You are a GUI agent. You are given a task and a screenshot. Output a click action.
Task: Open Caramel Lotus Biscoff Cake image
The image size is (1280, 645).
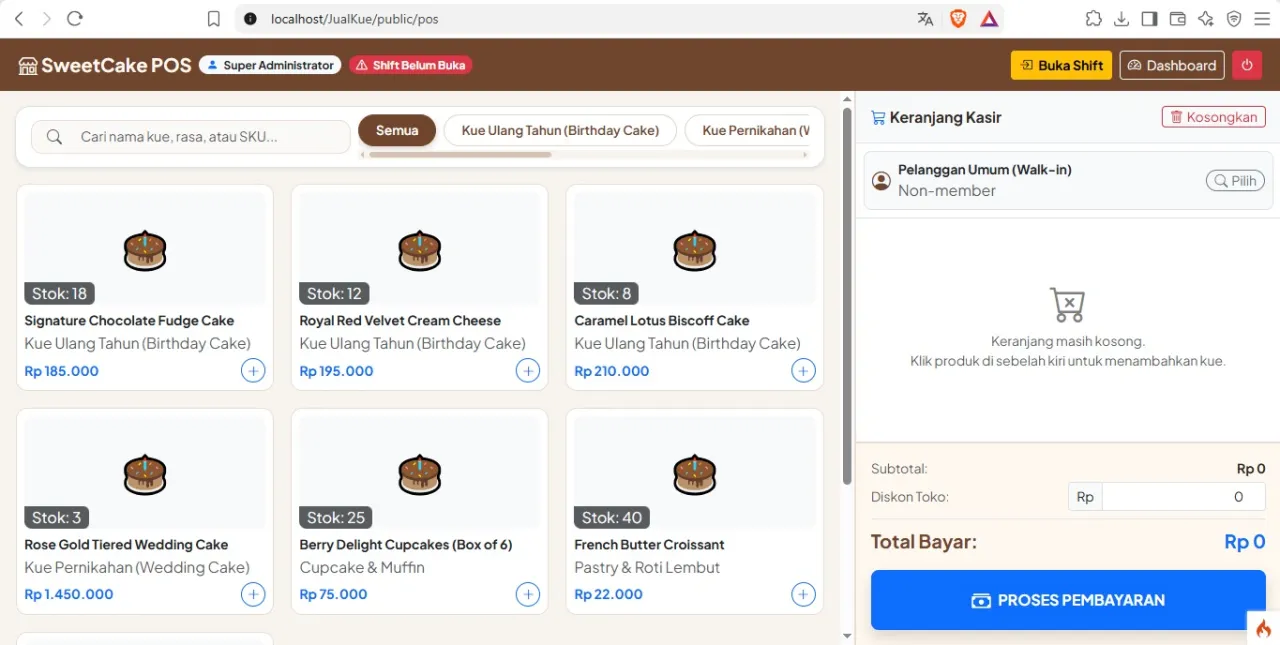[695, 249]
